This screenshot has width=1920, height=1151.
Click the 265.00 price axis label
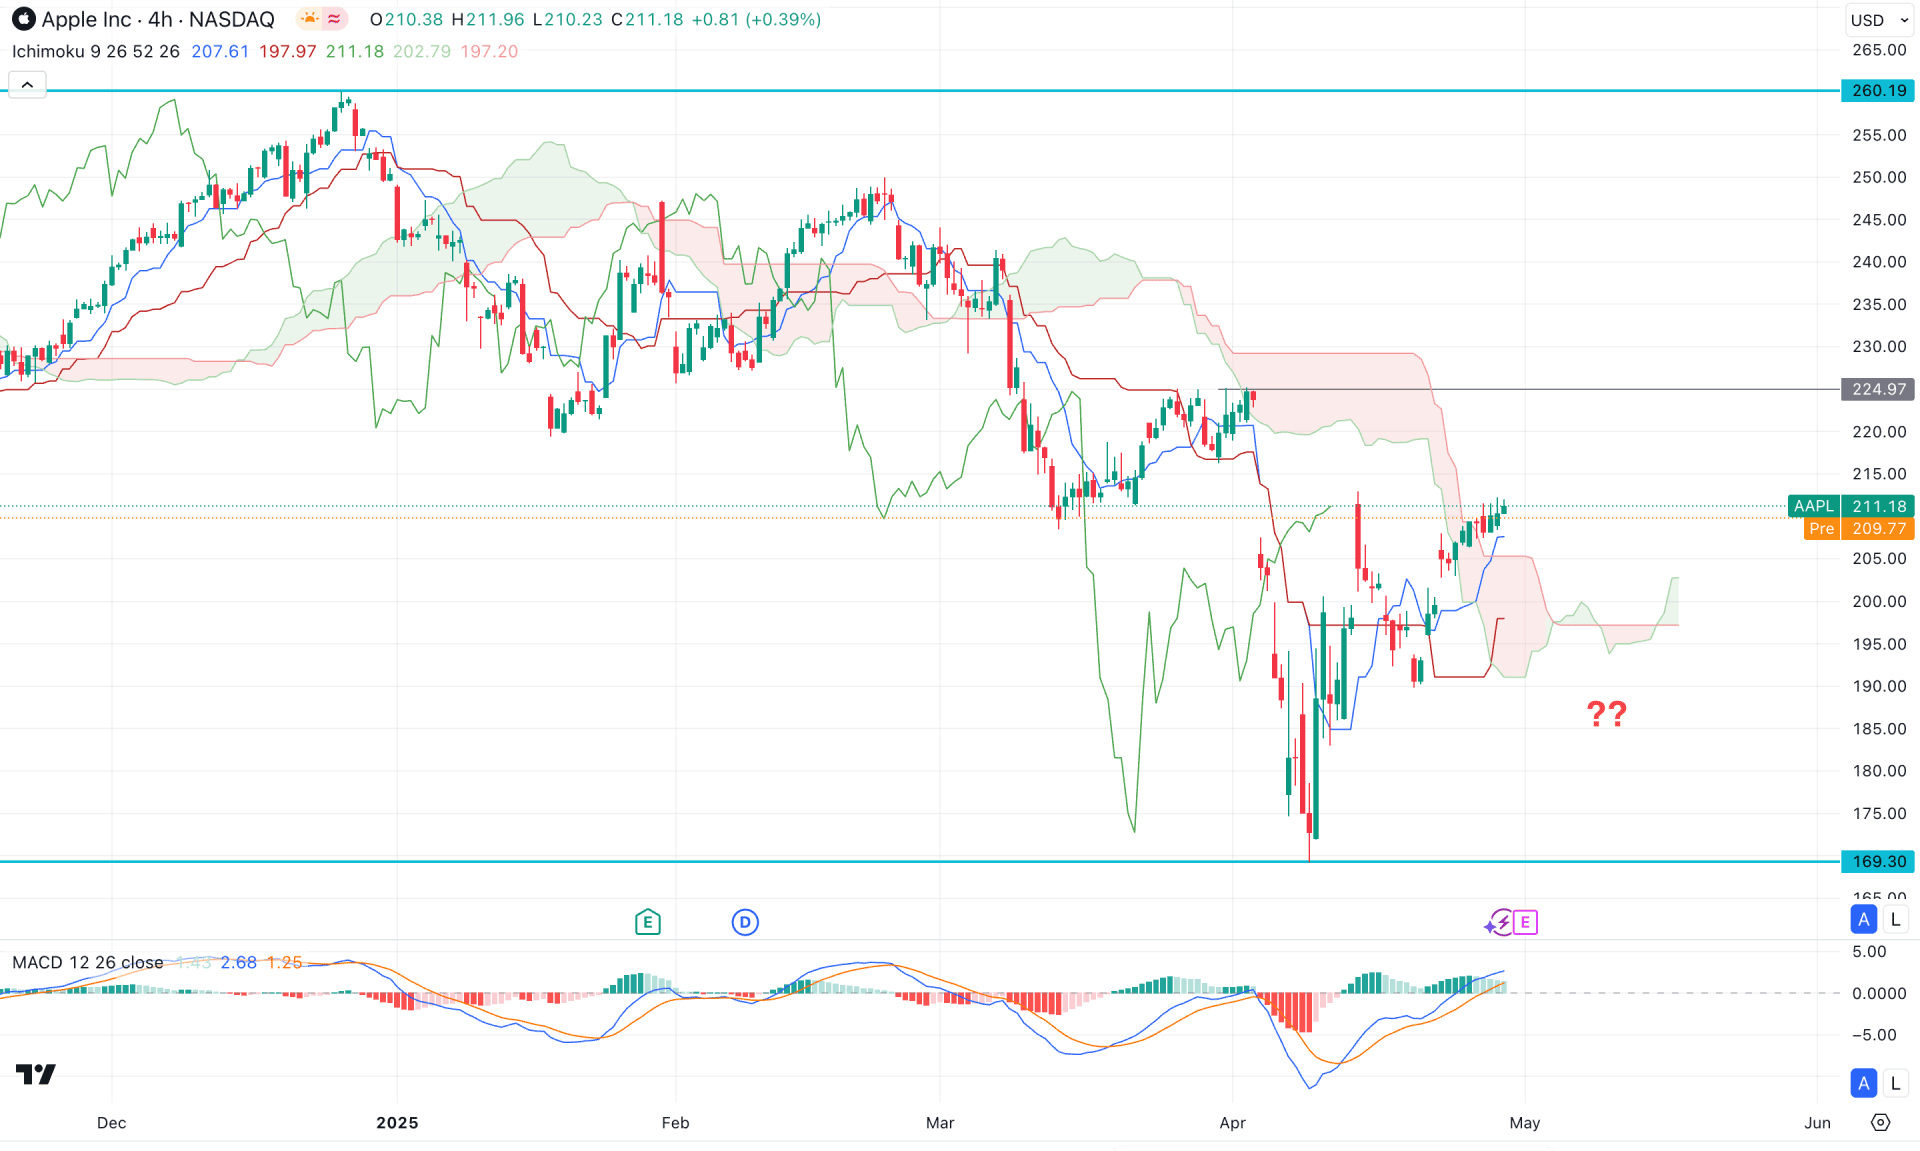pos(1879,50)
